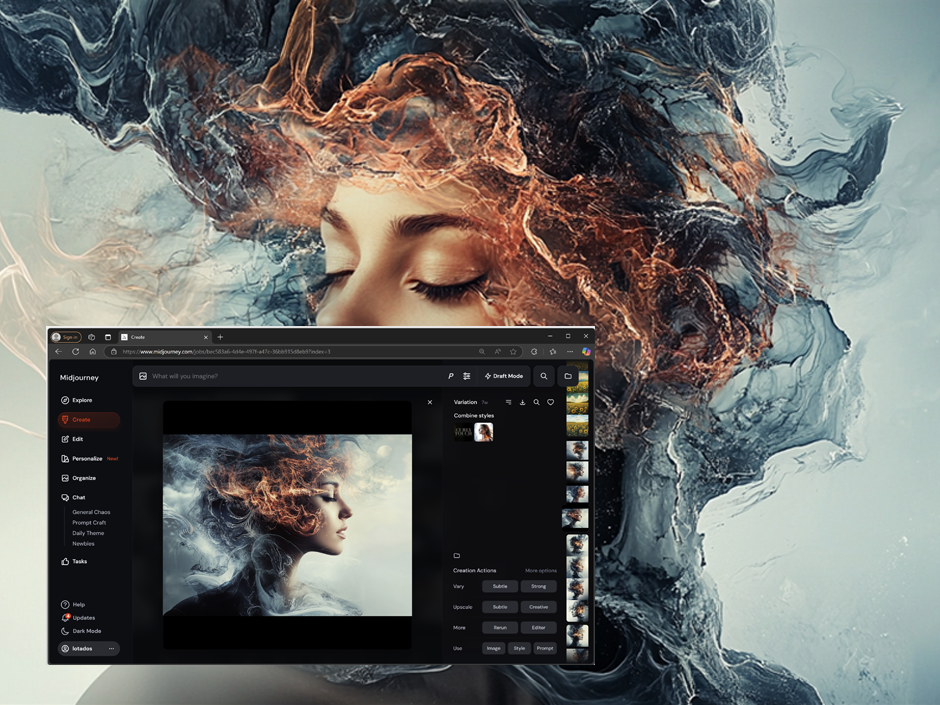This screenshot has width=940, height=705.
Task: Open the three-dot menu next to username
Action: 111,649
